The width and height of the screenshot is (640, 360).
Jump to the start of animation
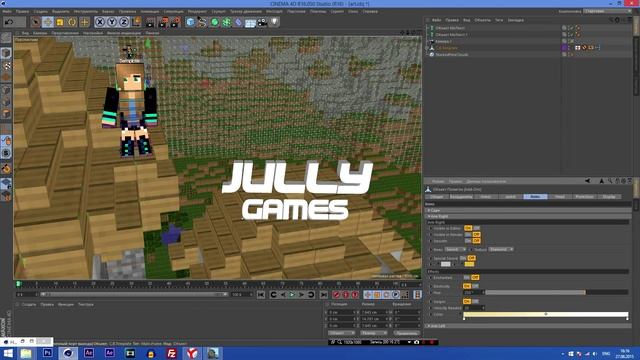(x=261, y=295)
